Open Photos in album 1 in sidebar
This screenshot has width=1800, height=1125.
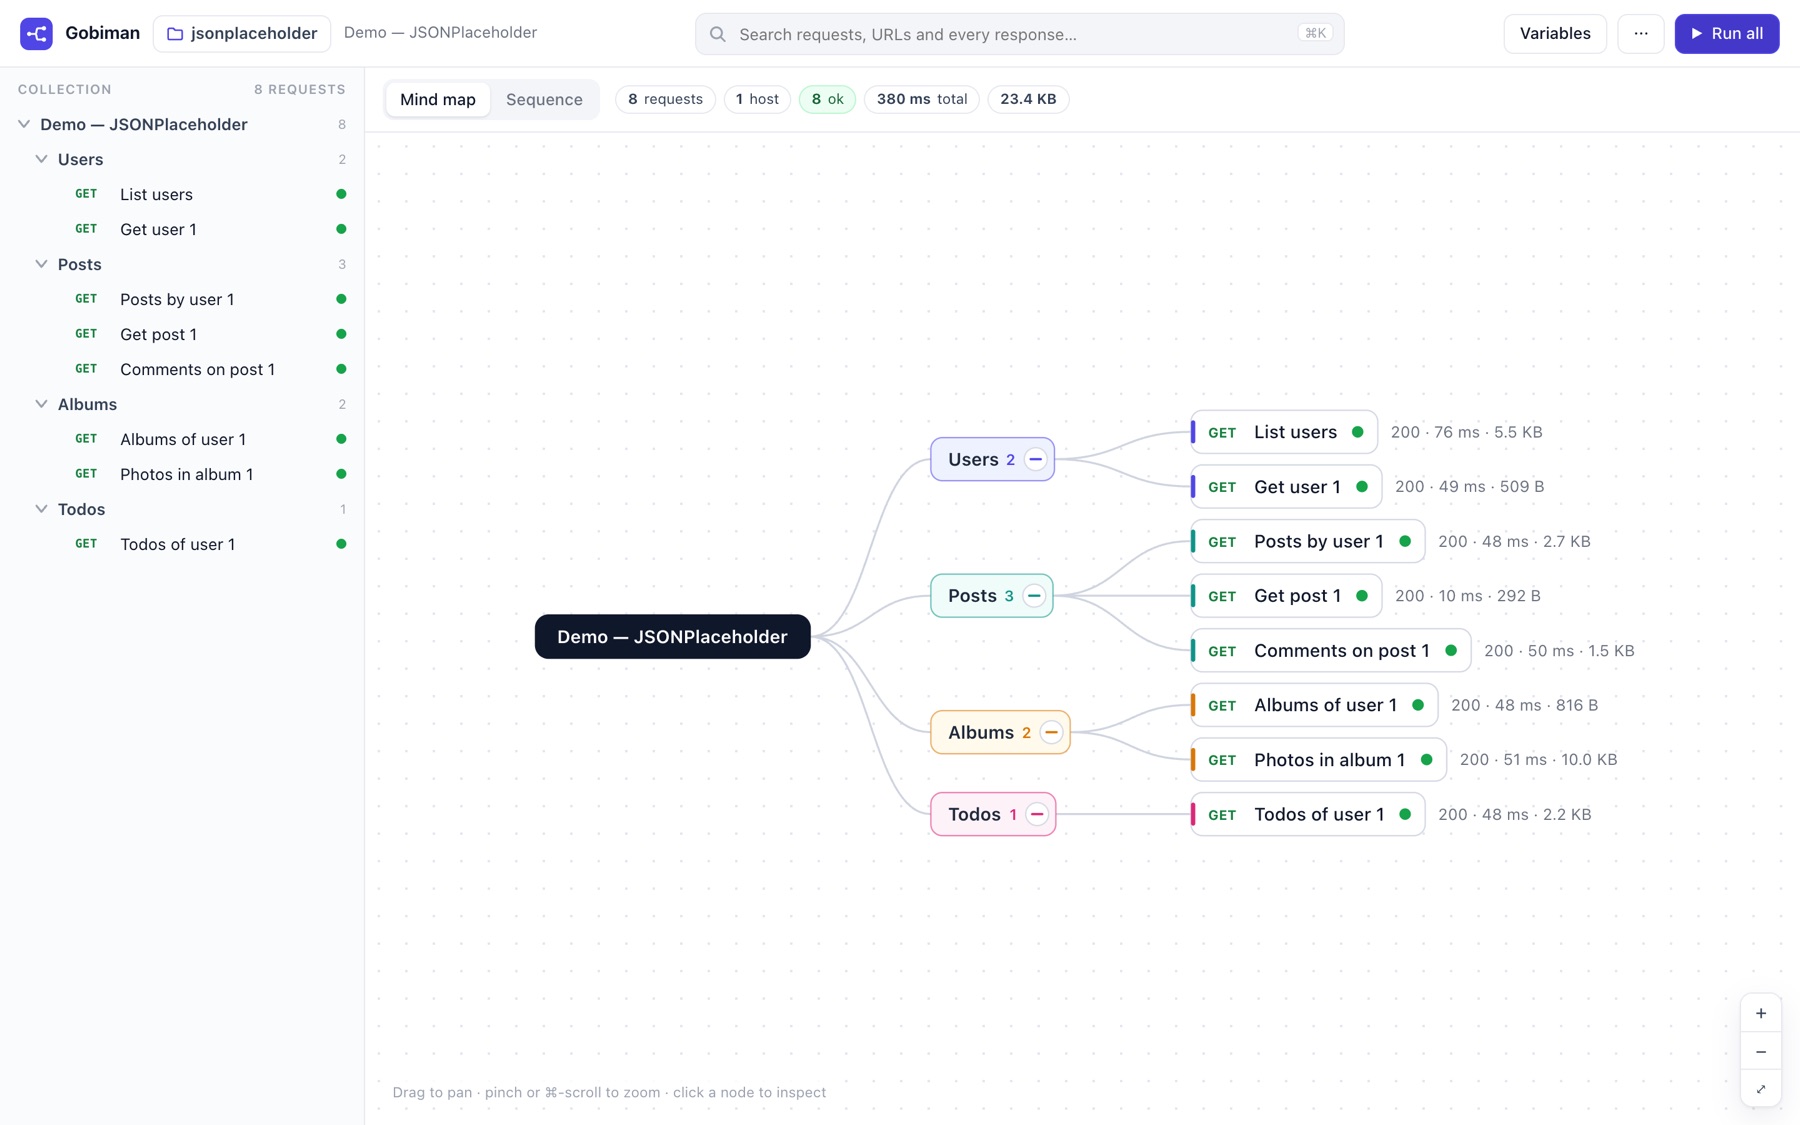click(182, 474)
